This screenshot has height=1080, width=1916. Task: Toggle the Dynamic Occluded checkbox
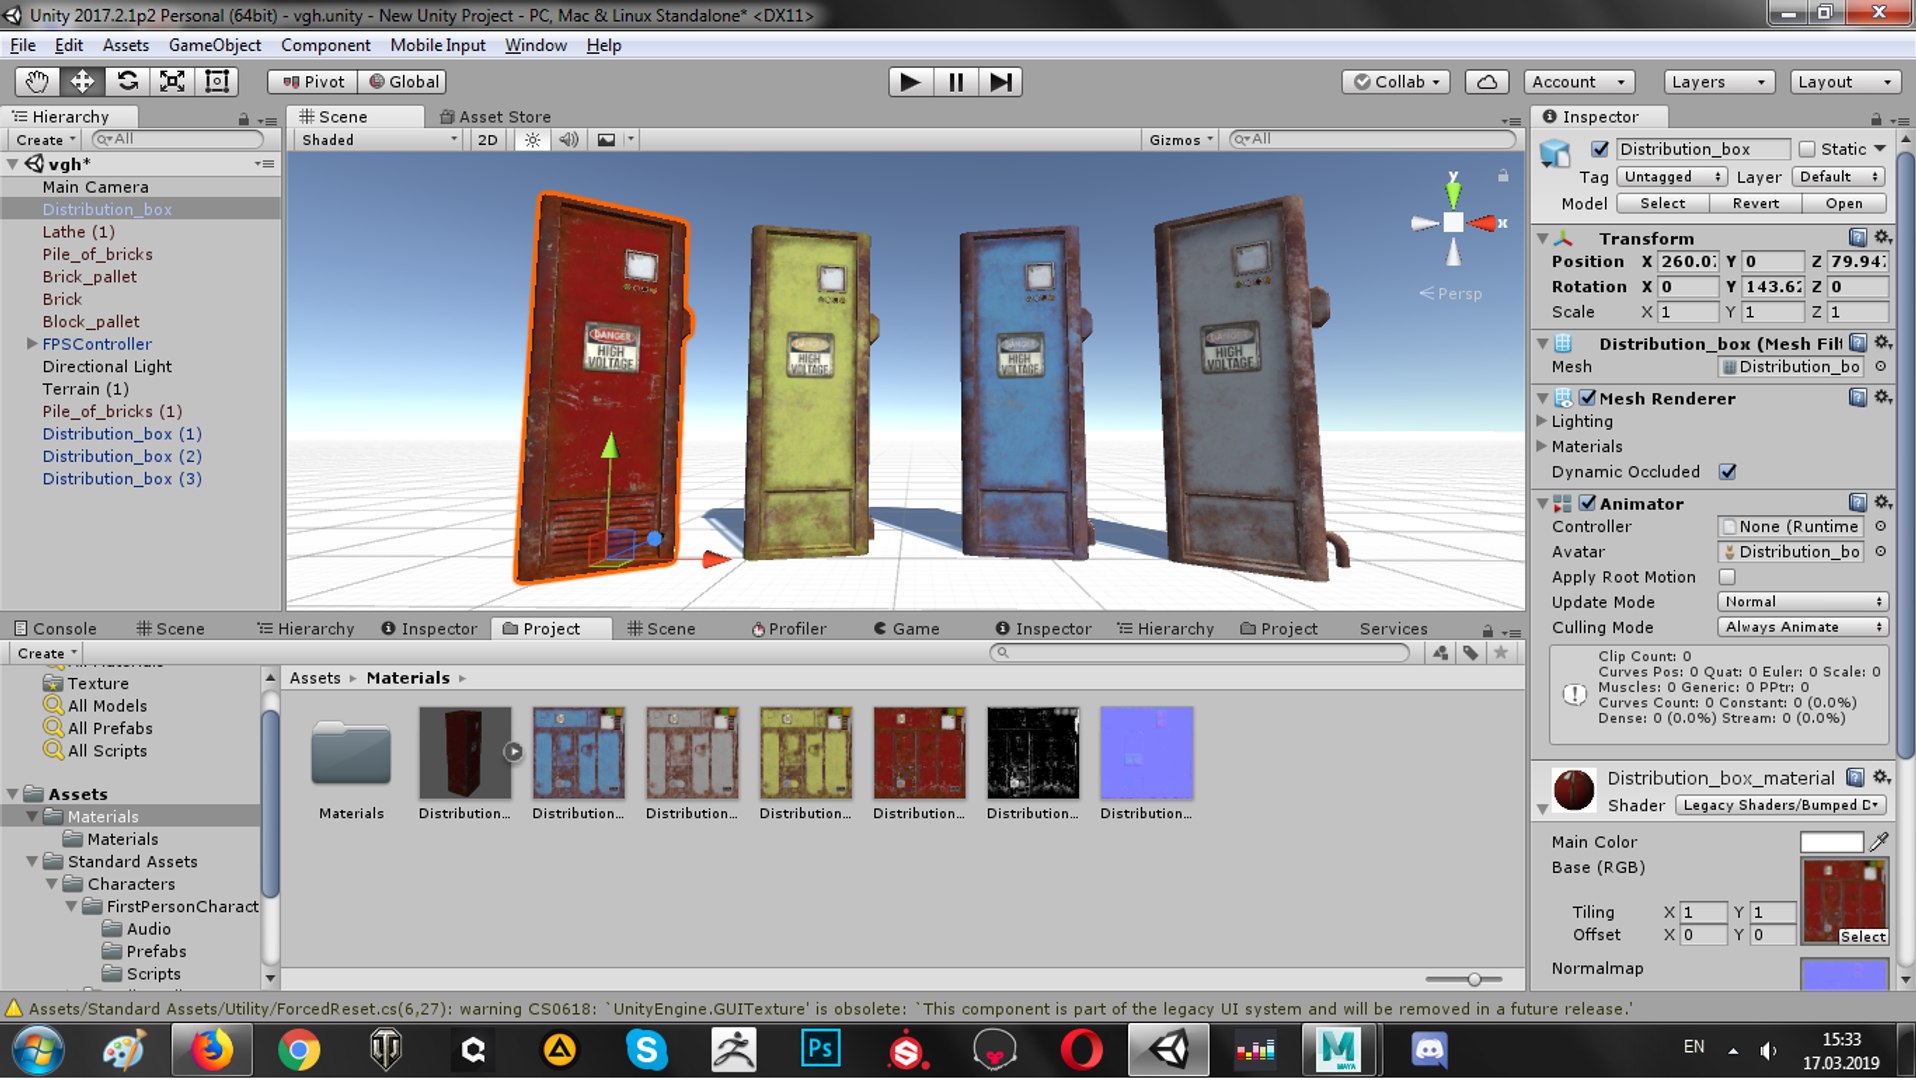coord(1727,471)
